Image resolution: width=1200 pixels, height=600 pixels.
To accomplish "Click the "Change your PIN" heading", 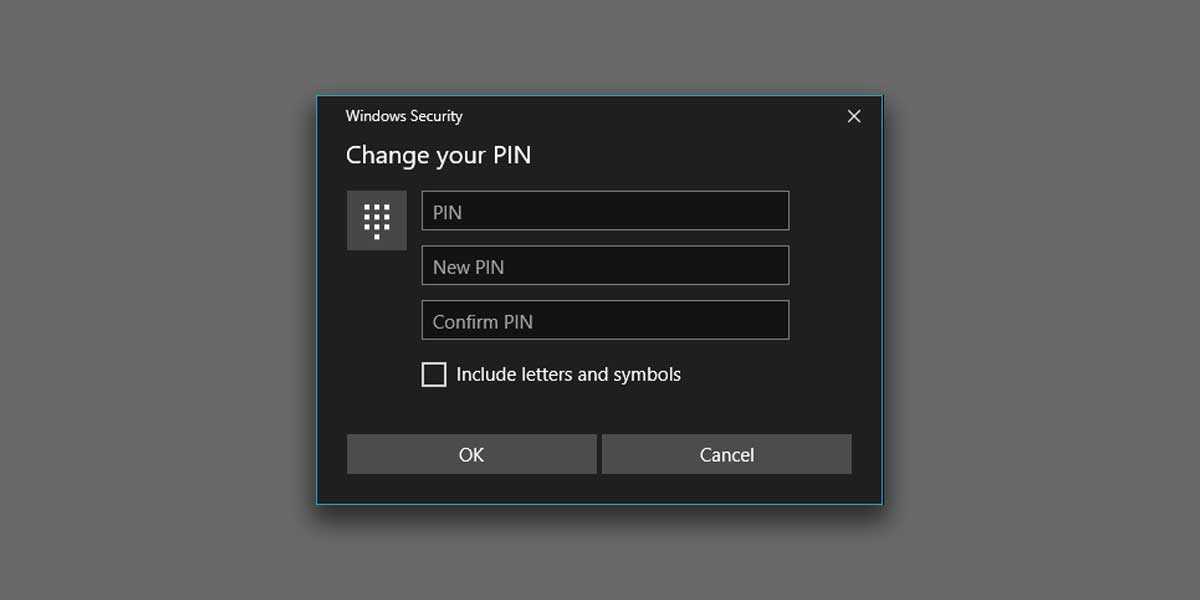I will [438, 155].
